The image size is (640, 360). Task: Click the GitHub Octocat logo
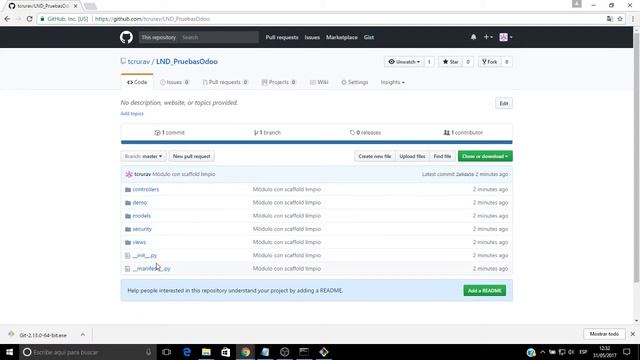[126, 37]
